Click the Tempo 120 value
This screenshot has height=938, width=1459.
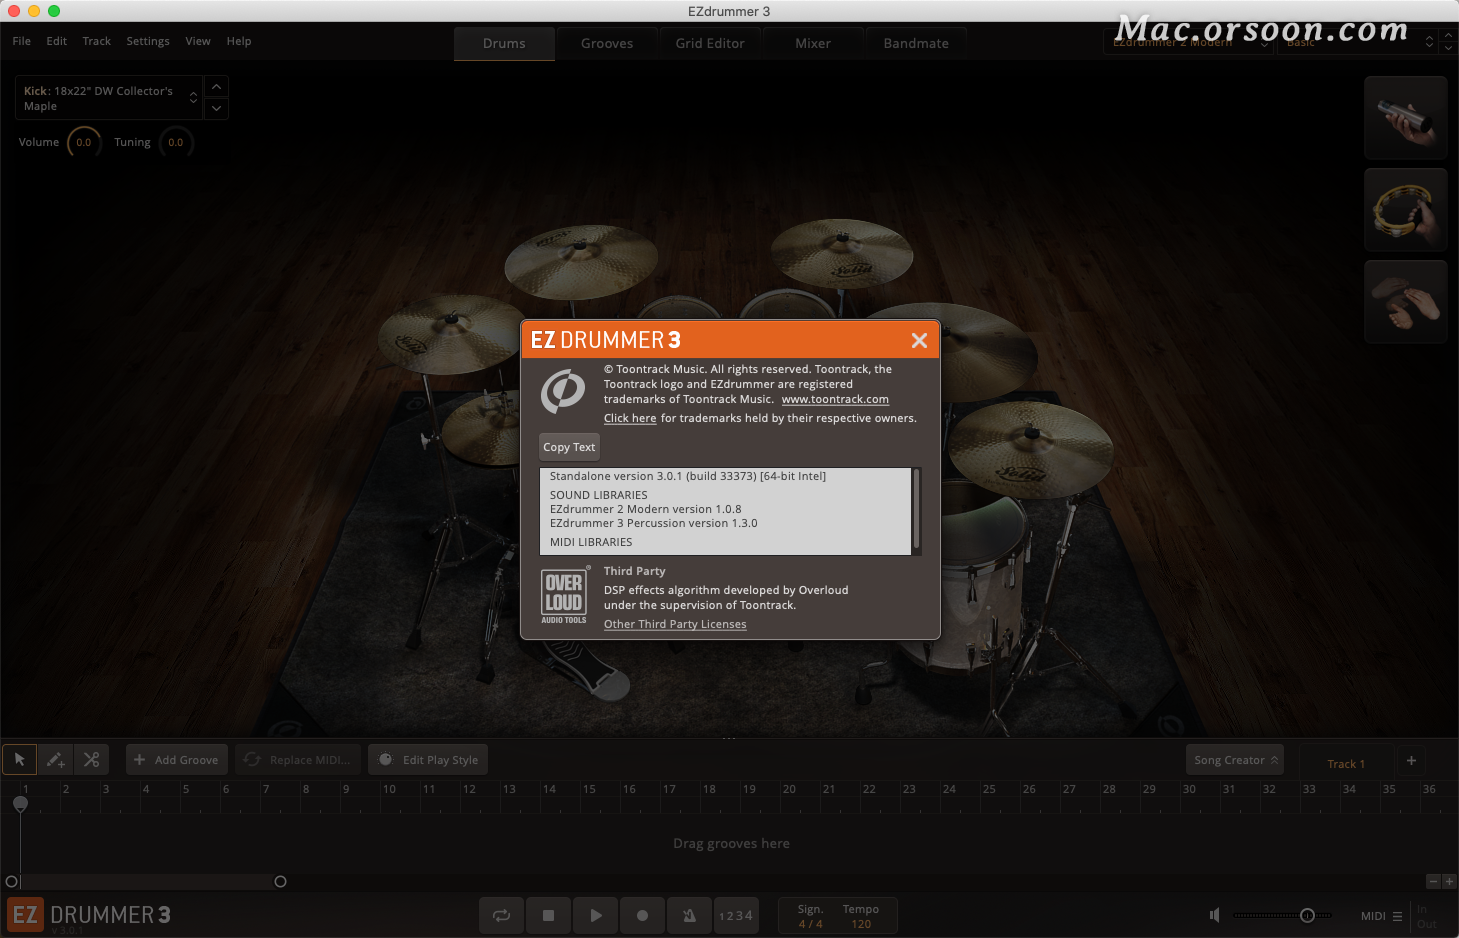[861, 924]
